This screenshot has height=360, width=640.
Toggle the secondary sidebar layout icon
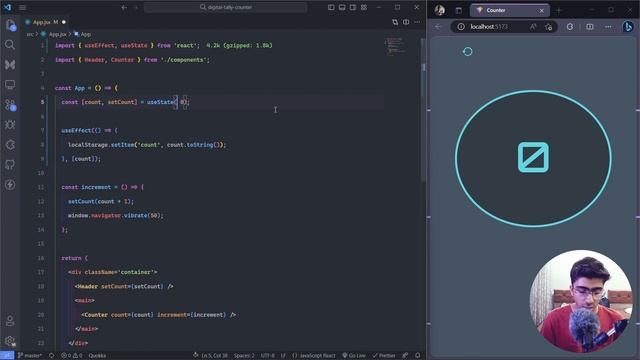353,7
